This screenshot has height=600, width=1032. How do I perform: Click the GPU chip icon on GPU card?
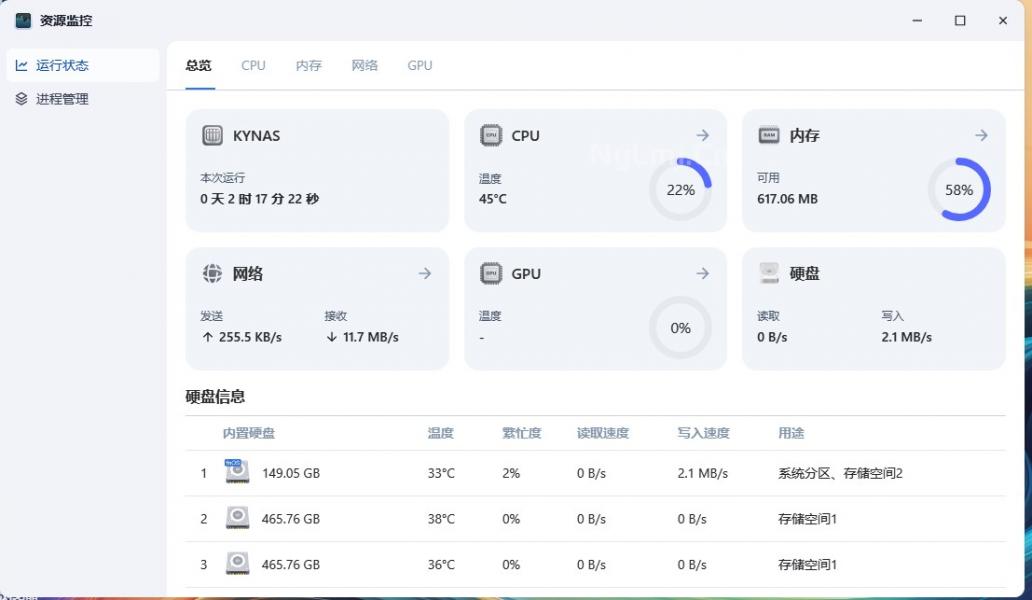pyautogui.click(x=490, y=273)
